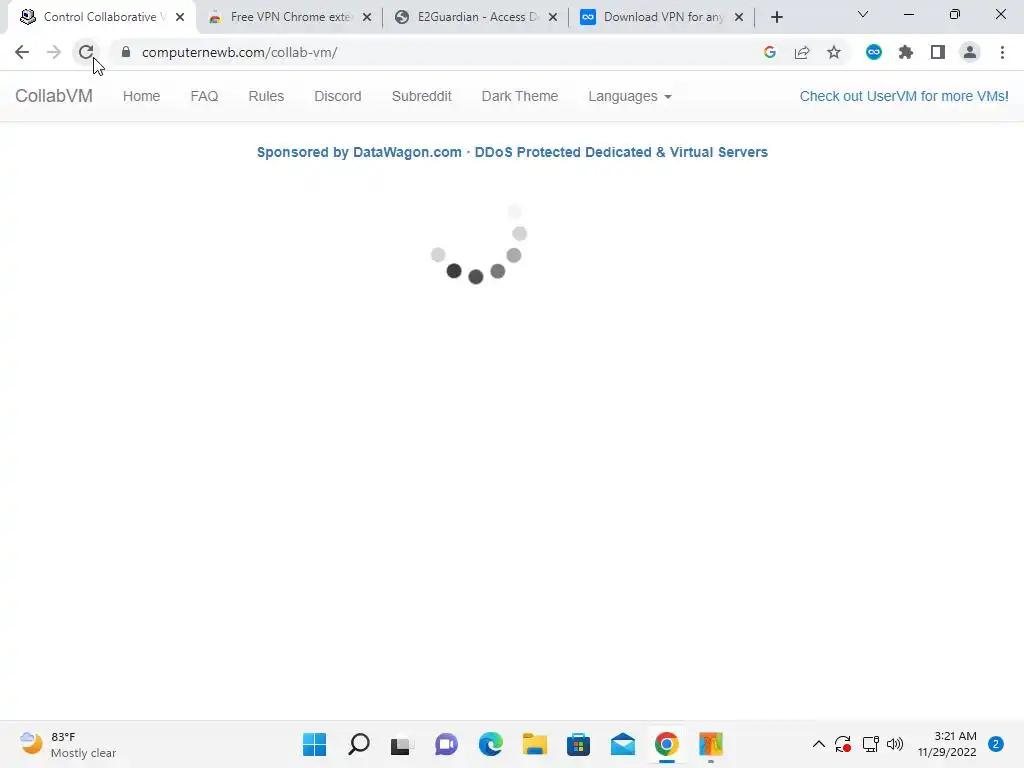
Task: Open the Chrome profile avatar
Action: (970, 52)
